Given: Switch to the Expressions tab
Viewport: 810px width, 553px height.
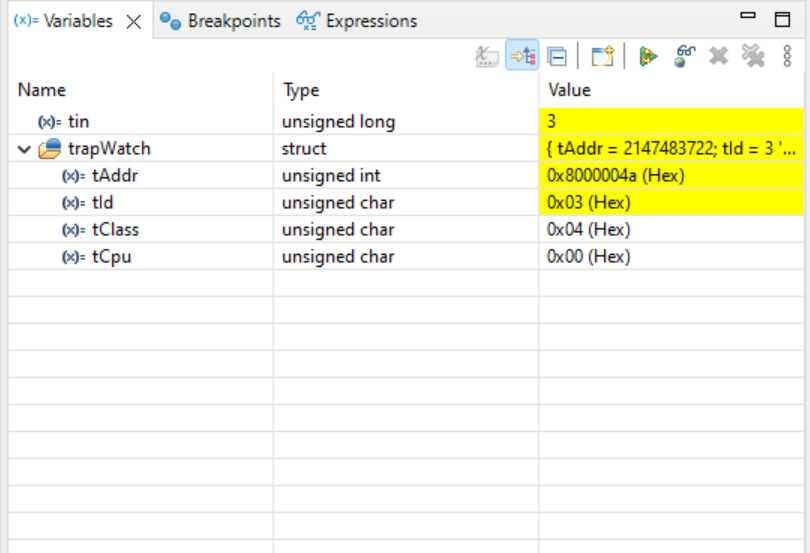Looking at the screenshot, I should (x=358, y=21).
